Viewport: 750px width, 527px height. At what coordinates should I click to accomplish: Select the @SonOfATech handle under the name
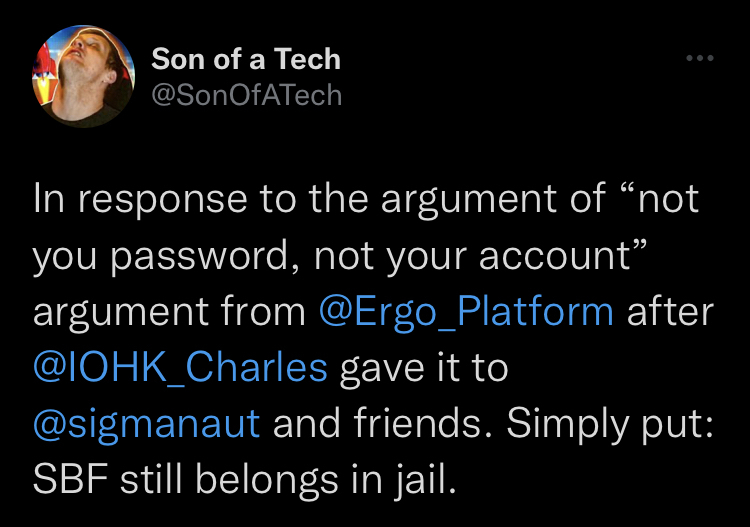247,95
